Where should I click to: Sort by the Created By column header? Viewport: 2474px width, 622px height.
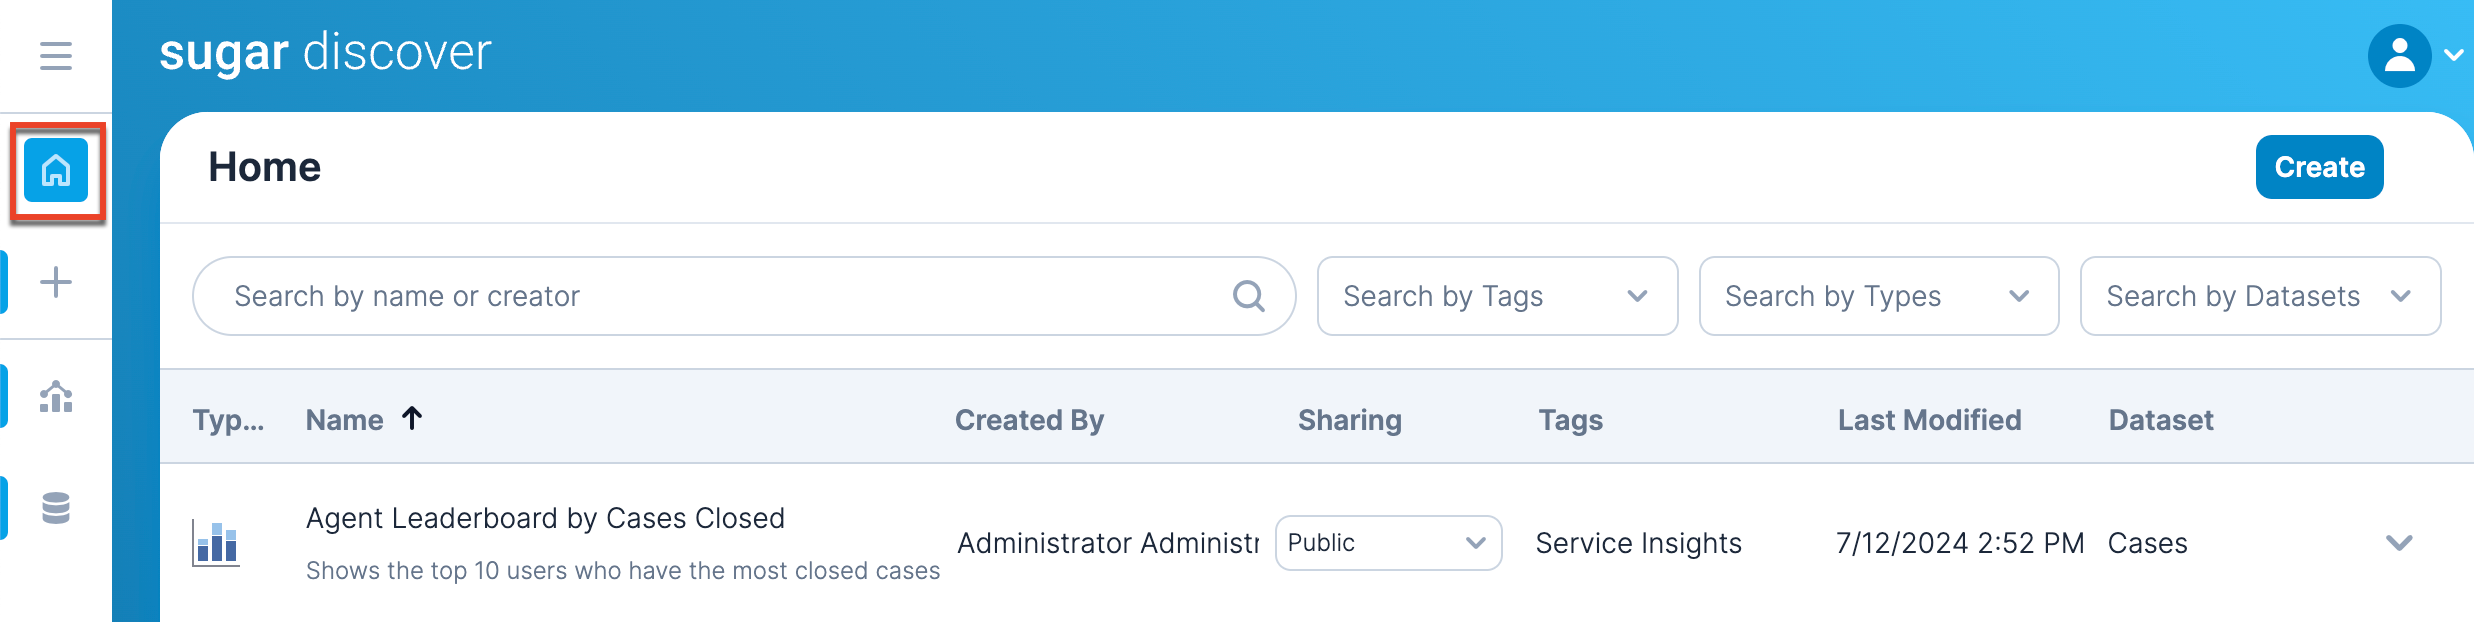pos(1029,420)
